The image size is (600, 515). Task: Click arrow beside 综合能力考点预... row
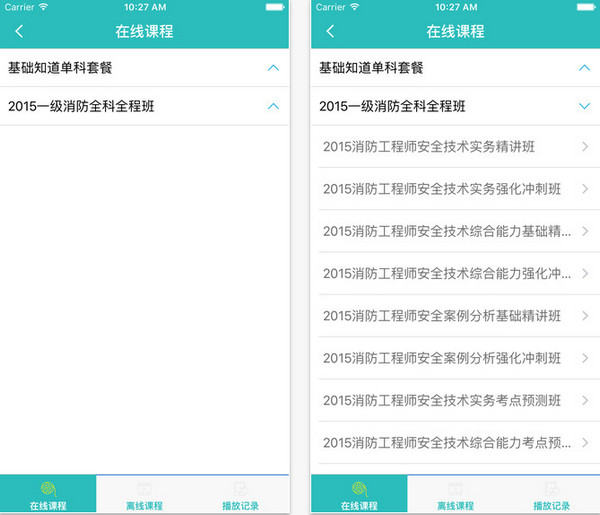point(585,443)
